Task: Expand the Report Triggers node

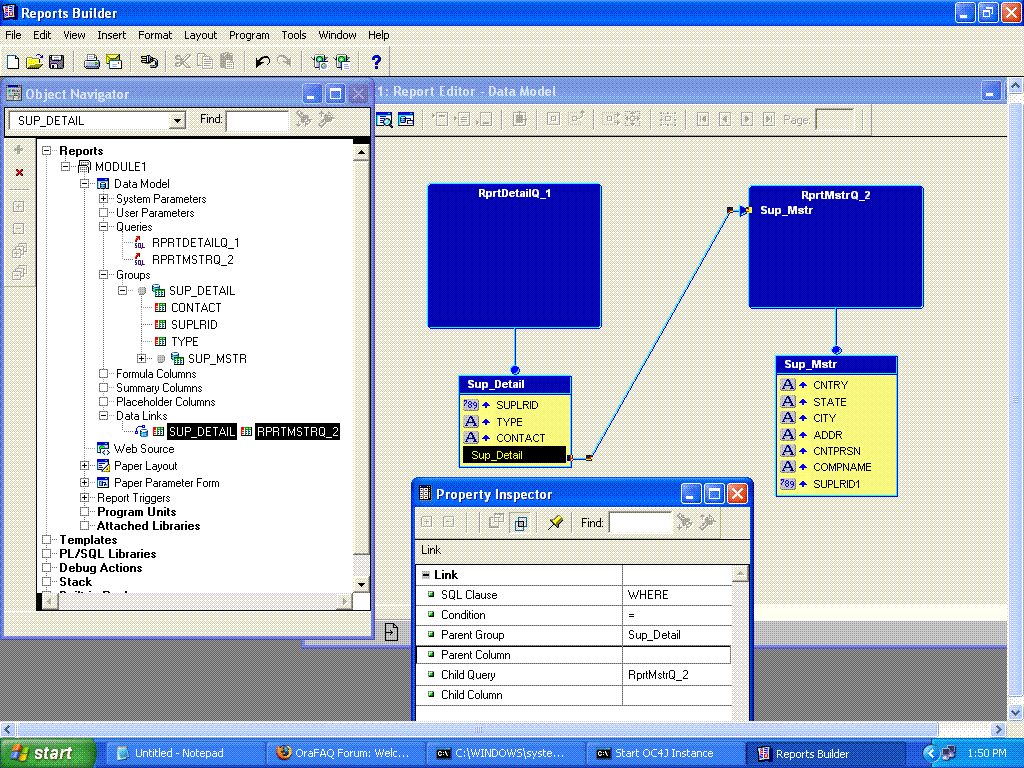Action: (84, 498)
